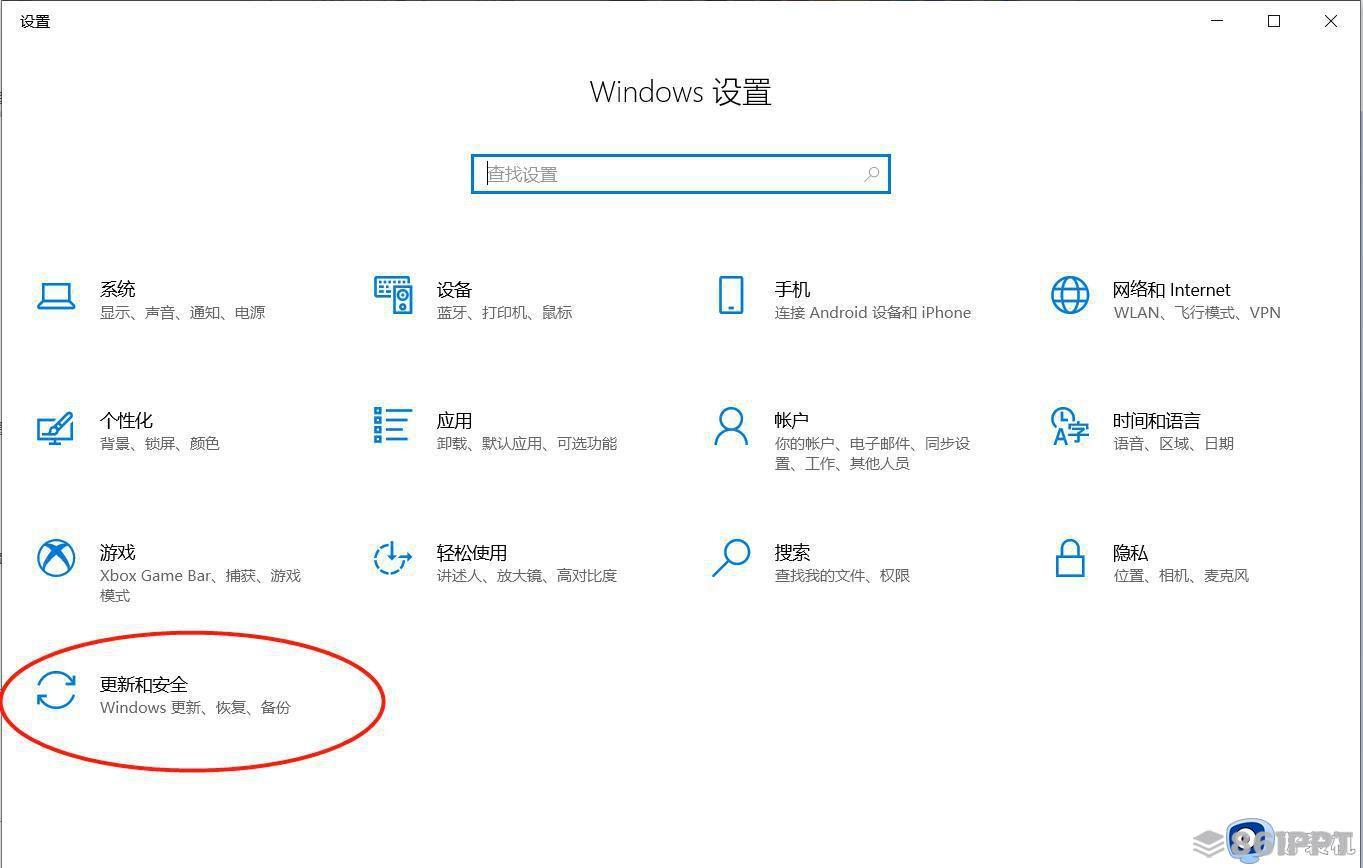
Task: Click the 语音、区域、日期 description
Action: click(x=1173, y=444)
